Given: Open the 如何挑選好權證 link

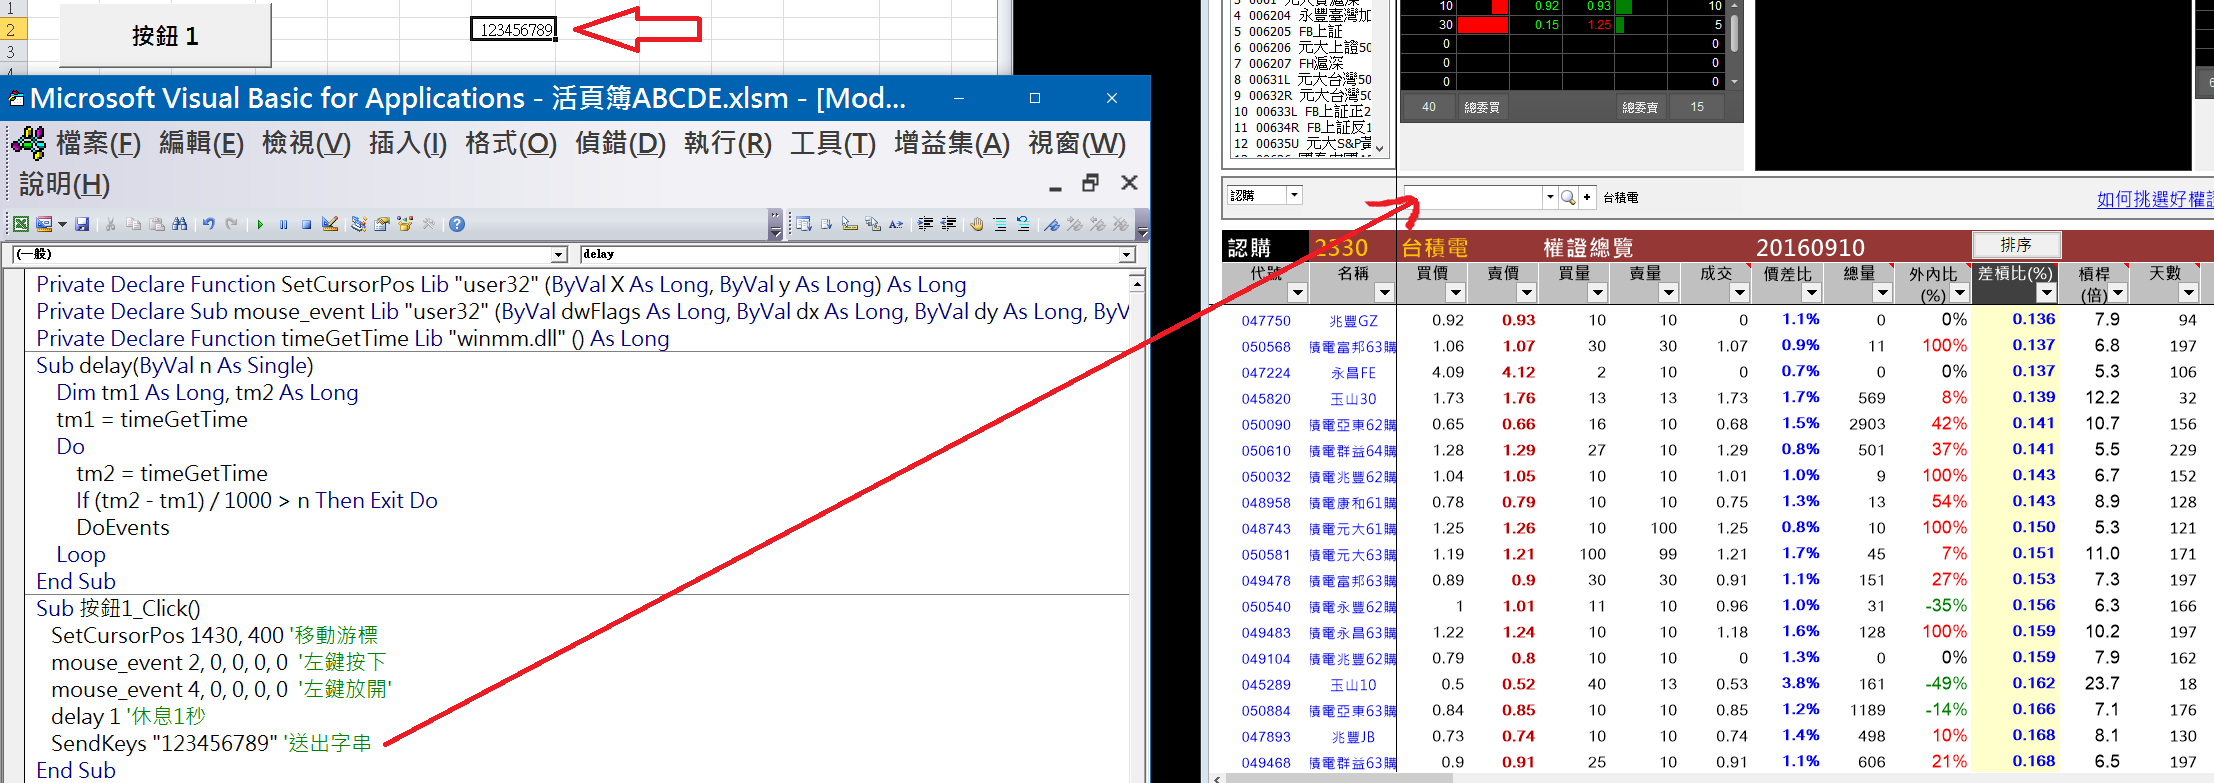Looking at the screenshot, I should pos(2155,199).
